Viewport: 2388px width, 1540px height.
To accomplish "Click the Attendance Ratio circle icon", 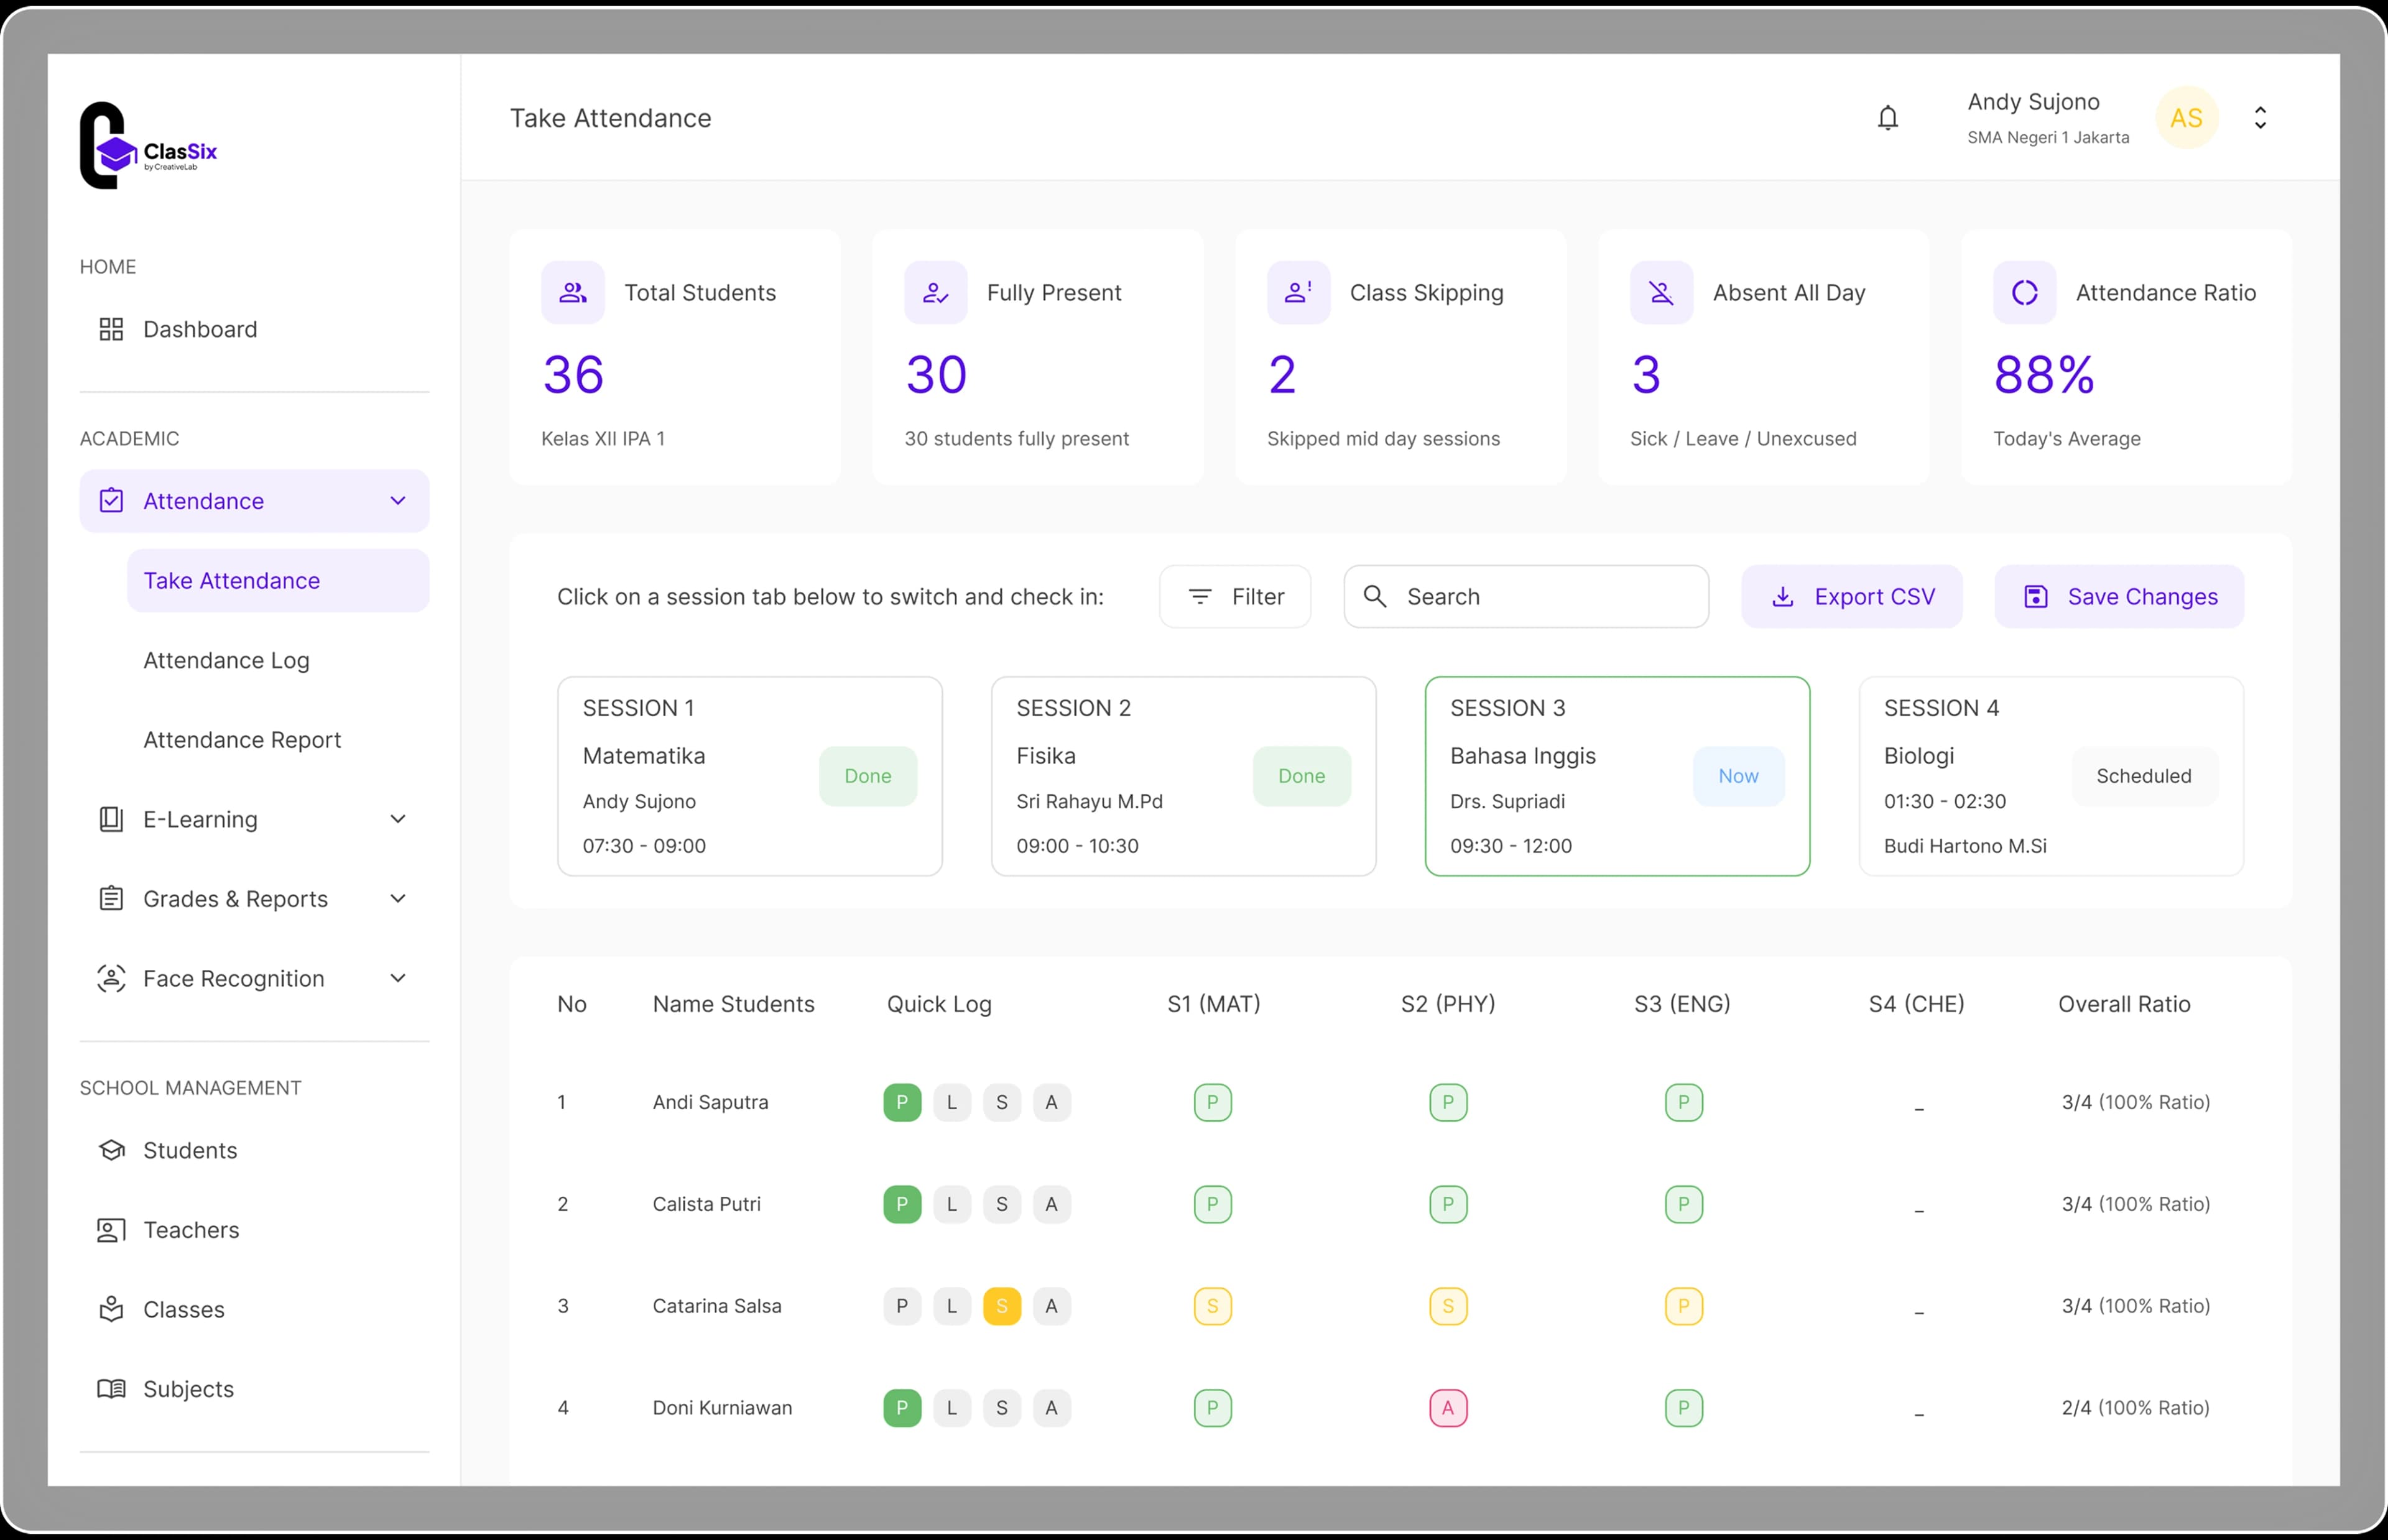I will click(2024, 292).
